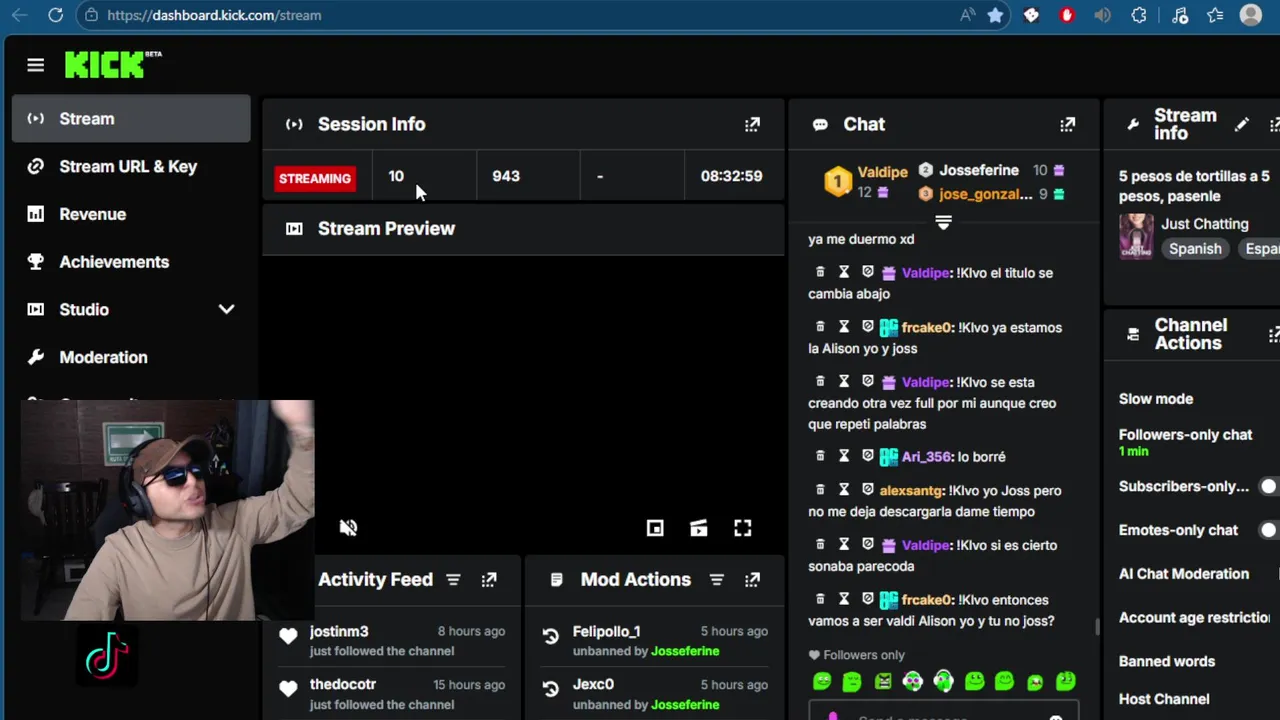Insert the last green emote in row
The height and width of the screenshot is (720, 1280).
[1066, 682]
